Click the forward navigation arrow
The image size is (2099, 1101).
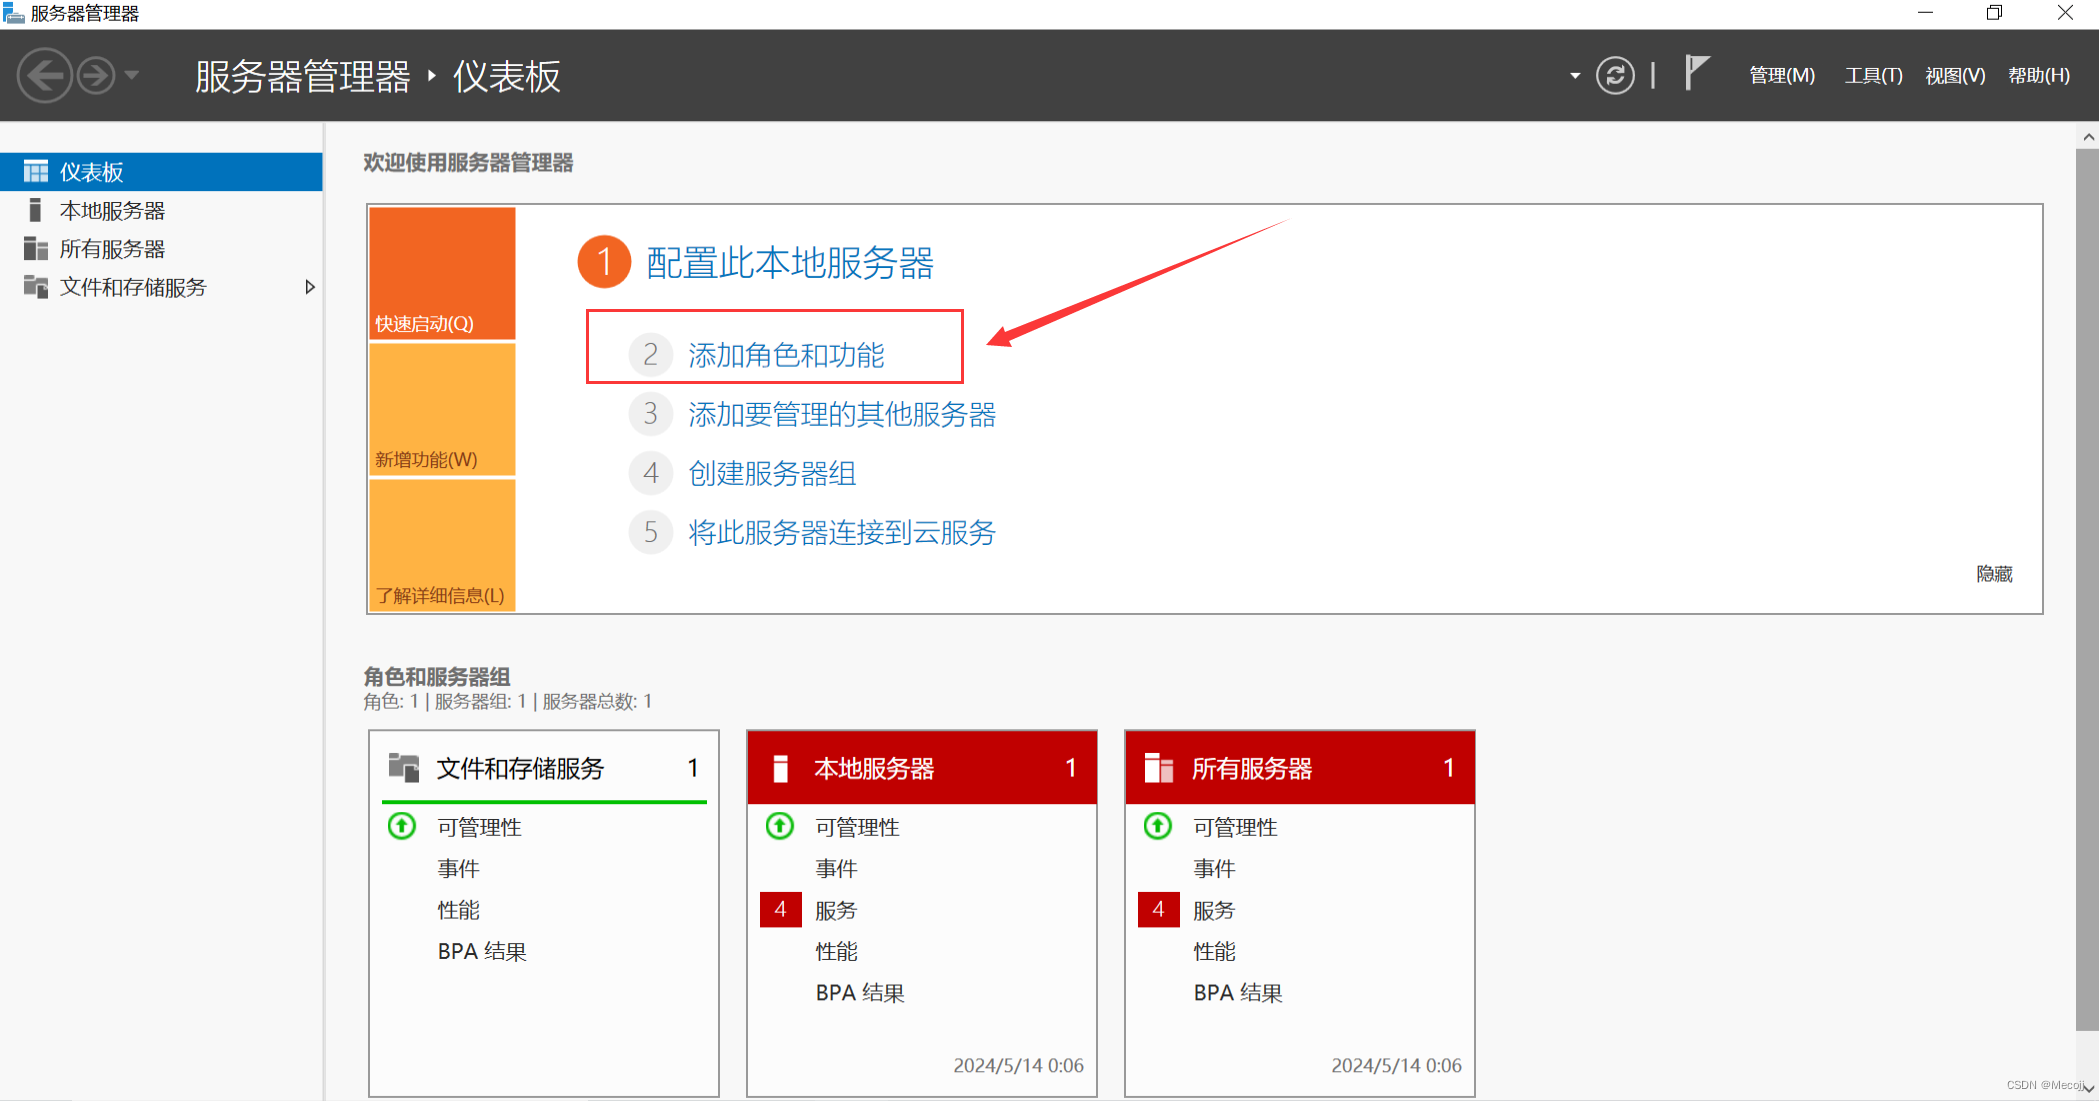point(96,75)
